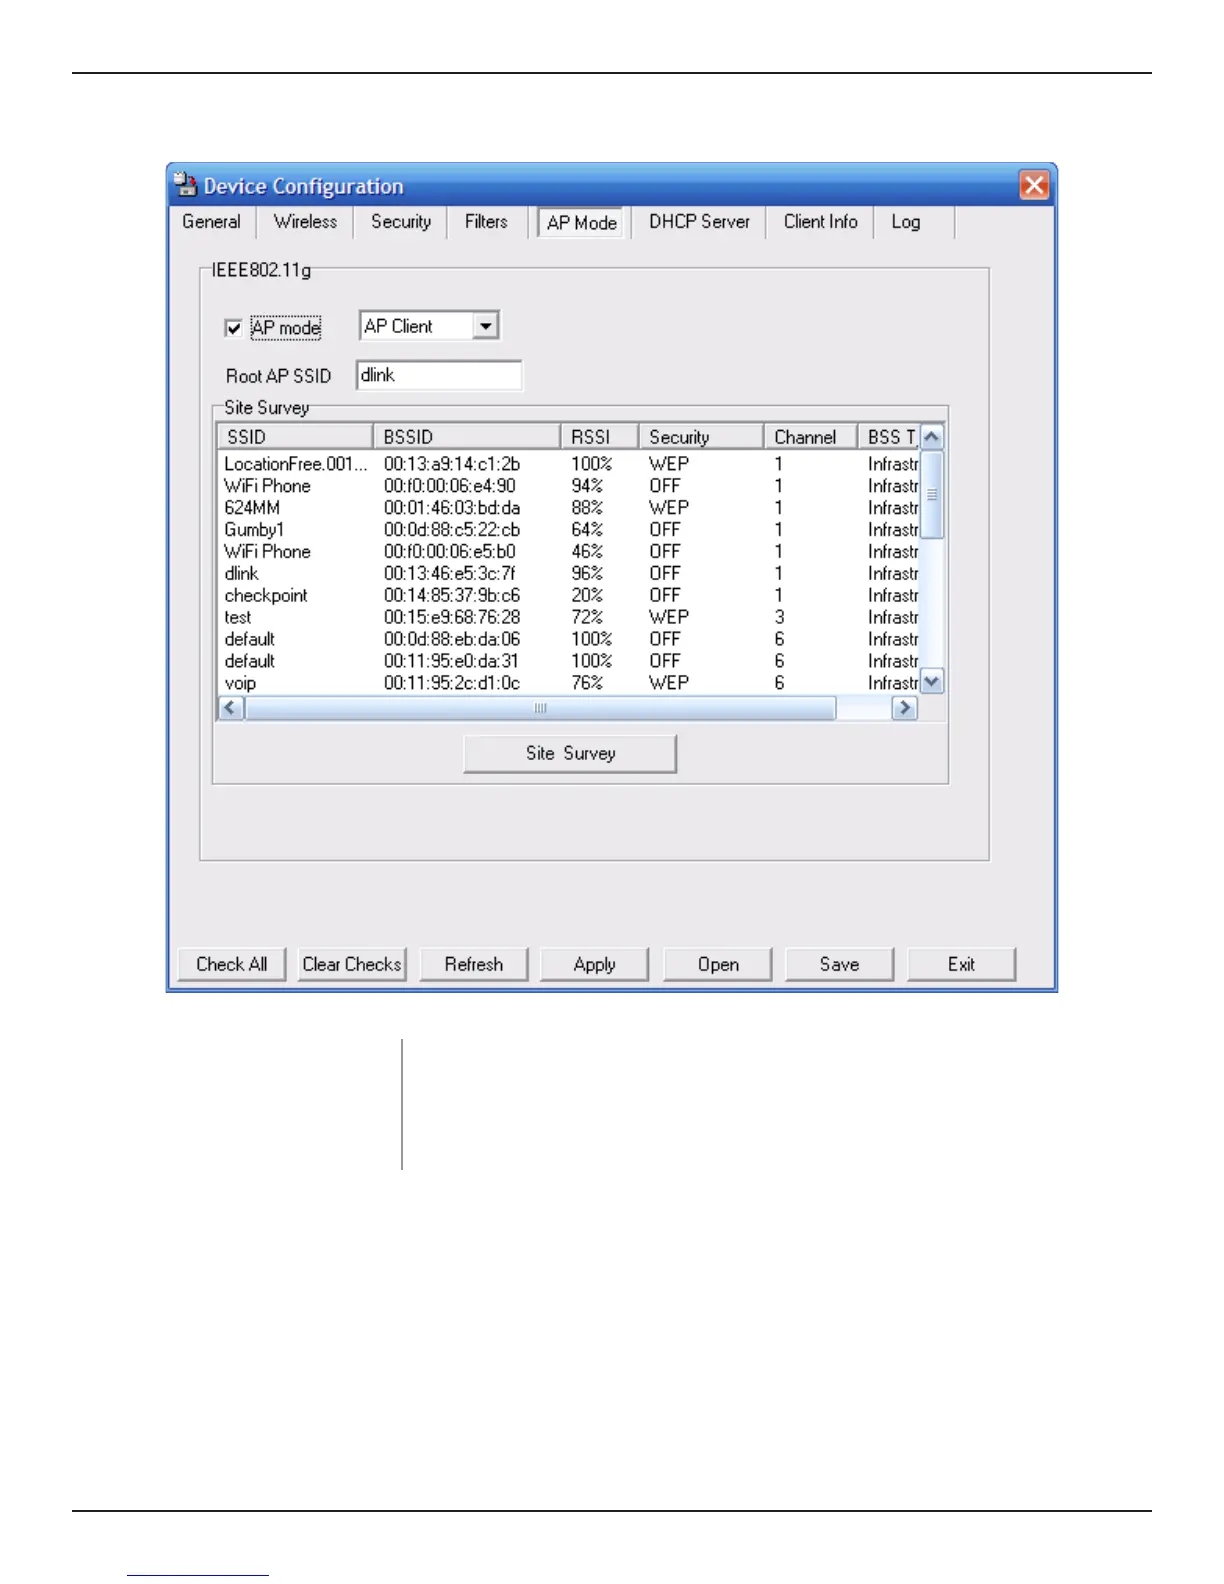Sort by the RSSI column header
This screenshot has width=1224, height=1584.
coord(599,437)
